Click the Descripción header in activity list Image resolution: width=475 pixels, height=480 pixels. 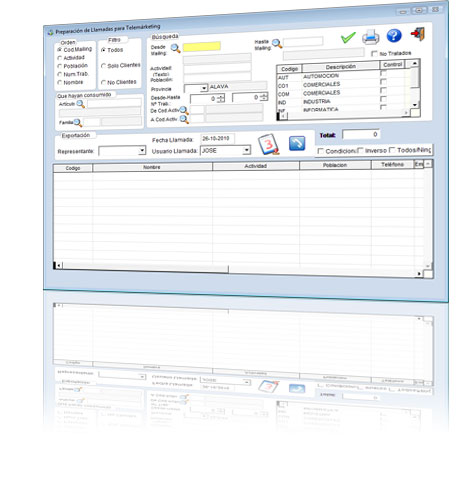click(341, 67)
